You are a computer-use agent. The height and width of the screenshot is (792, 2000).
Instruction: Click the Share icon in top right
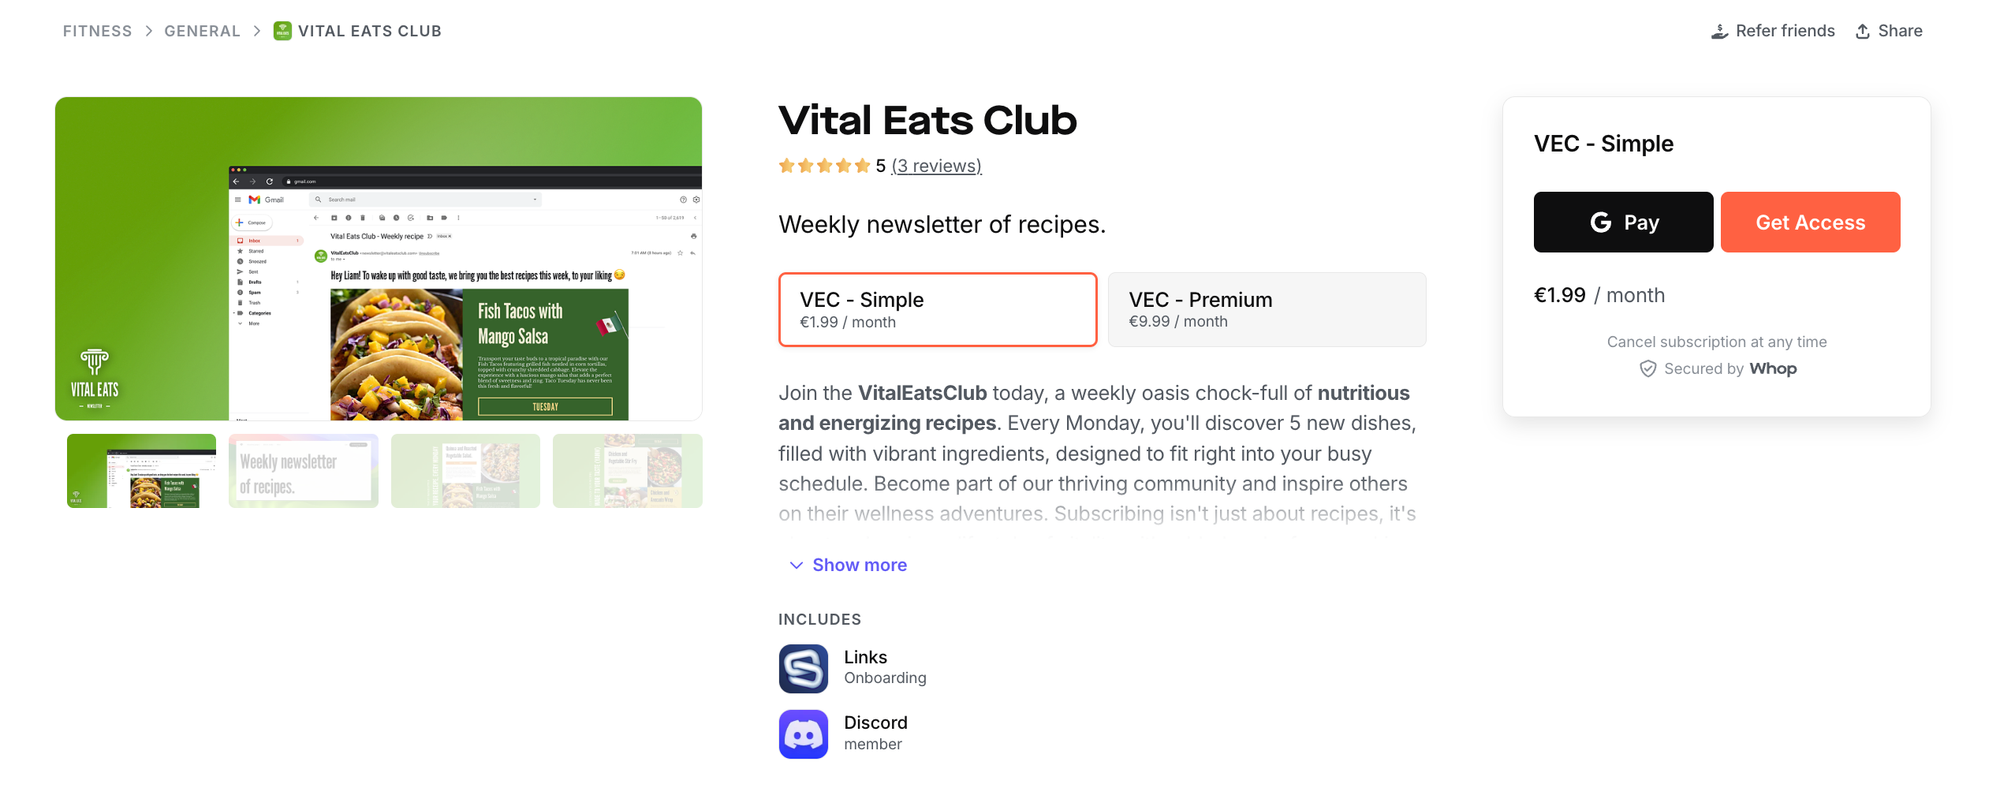[x=1862, y=31]
